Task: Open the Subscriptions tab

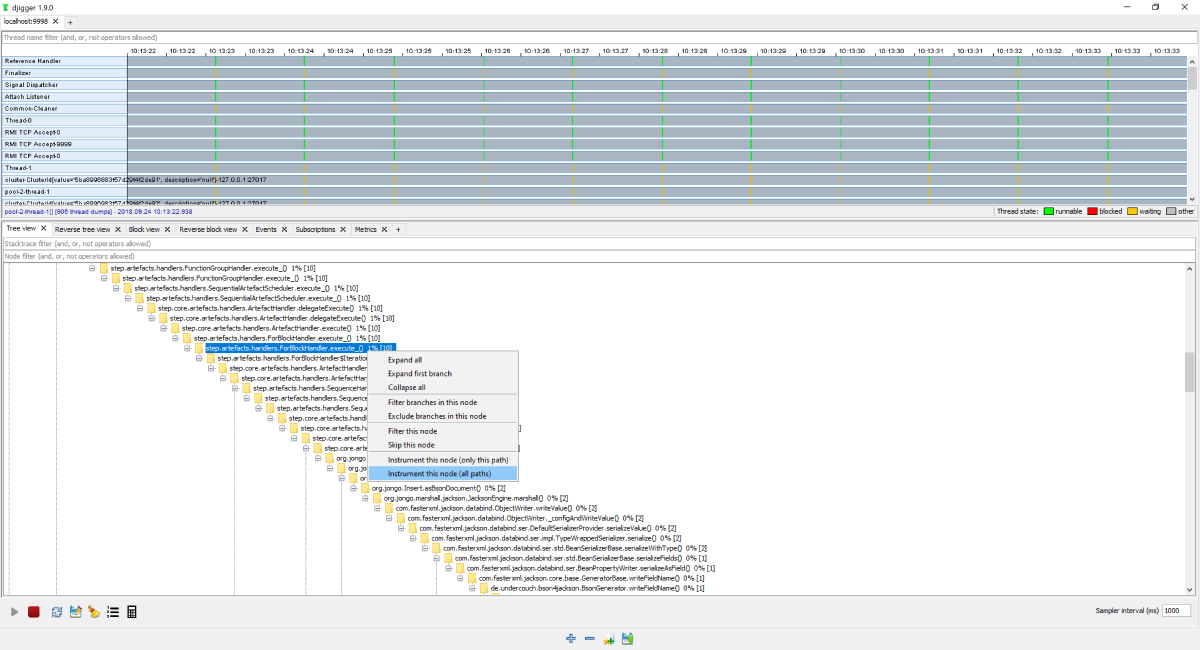Action: click(x=315, y=229)
